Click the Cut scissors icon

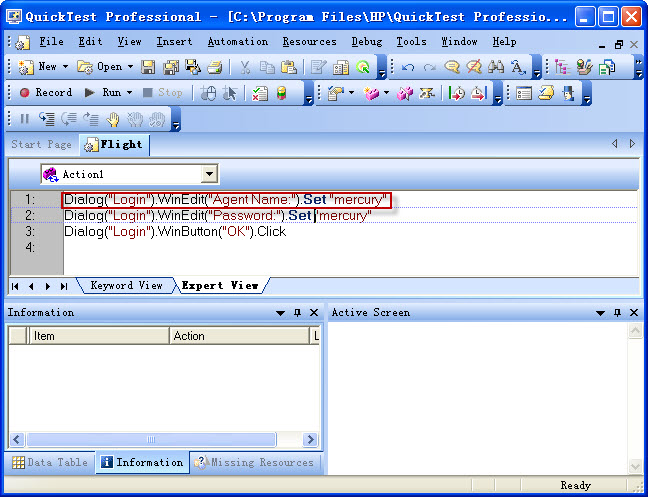[245, 67]
